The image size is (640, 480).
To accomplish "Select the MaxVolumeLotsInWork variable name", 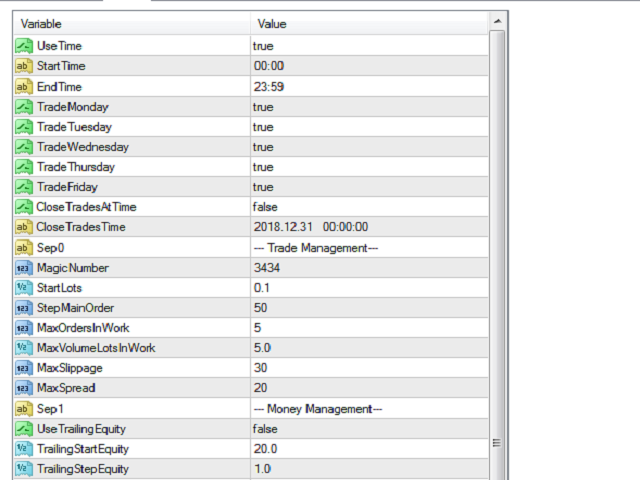I will [x=96, y=348].
